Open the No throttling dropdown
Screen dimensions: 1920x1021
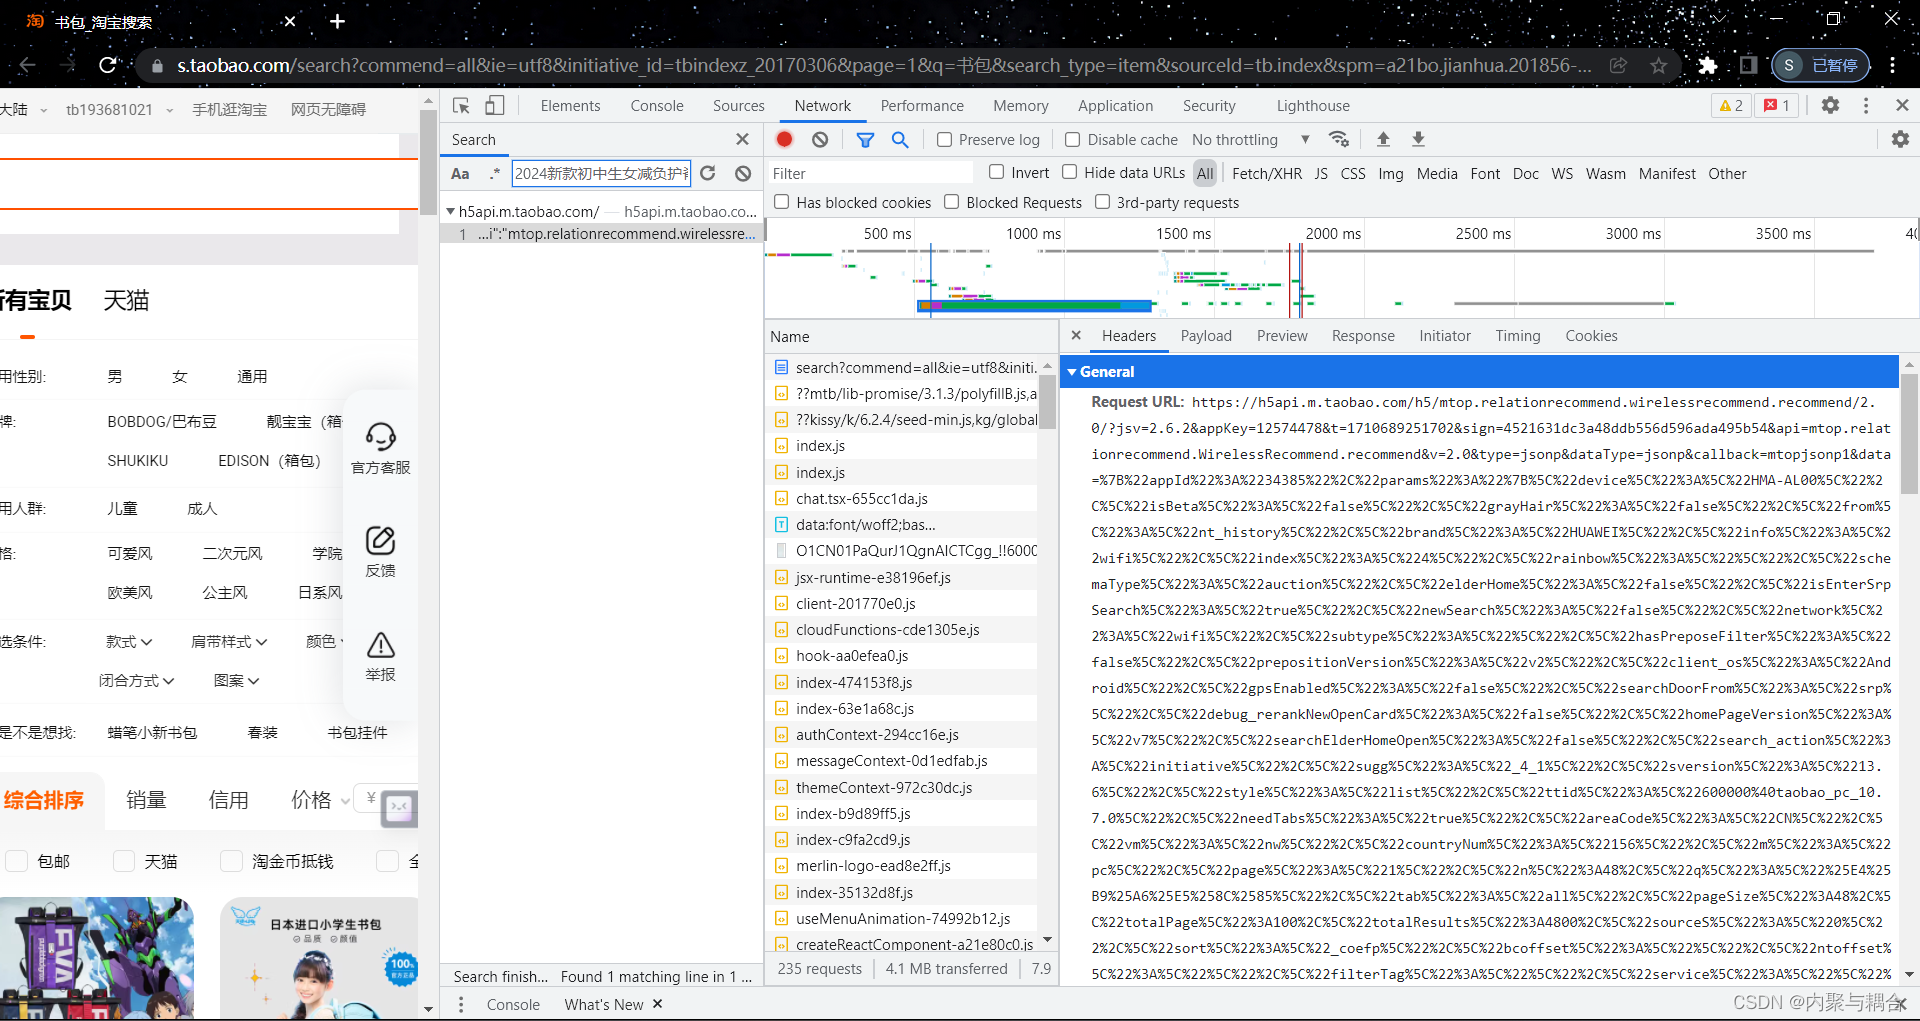[x=1248, y=139]
